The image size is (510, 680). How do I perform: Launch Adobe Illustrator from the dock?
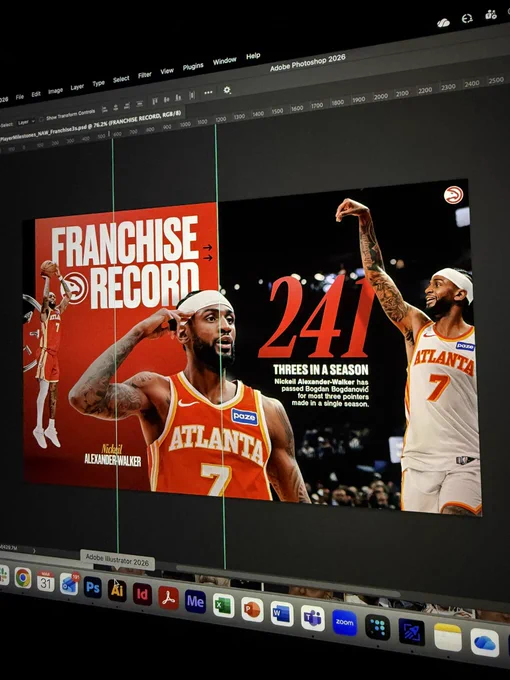[x=117, y=591]
